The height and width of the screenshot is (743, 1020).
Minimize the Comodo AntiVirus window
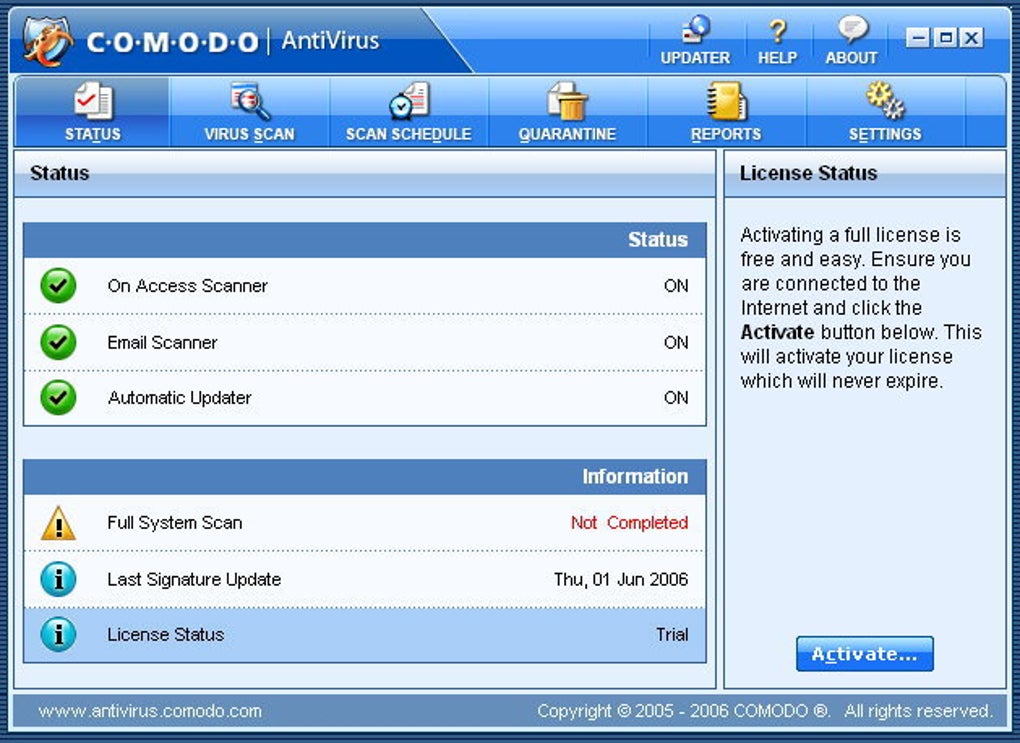[x=918, y=38]
